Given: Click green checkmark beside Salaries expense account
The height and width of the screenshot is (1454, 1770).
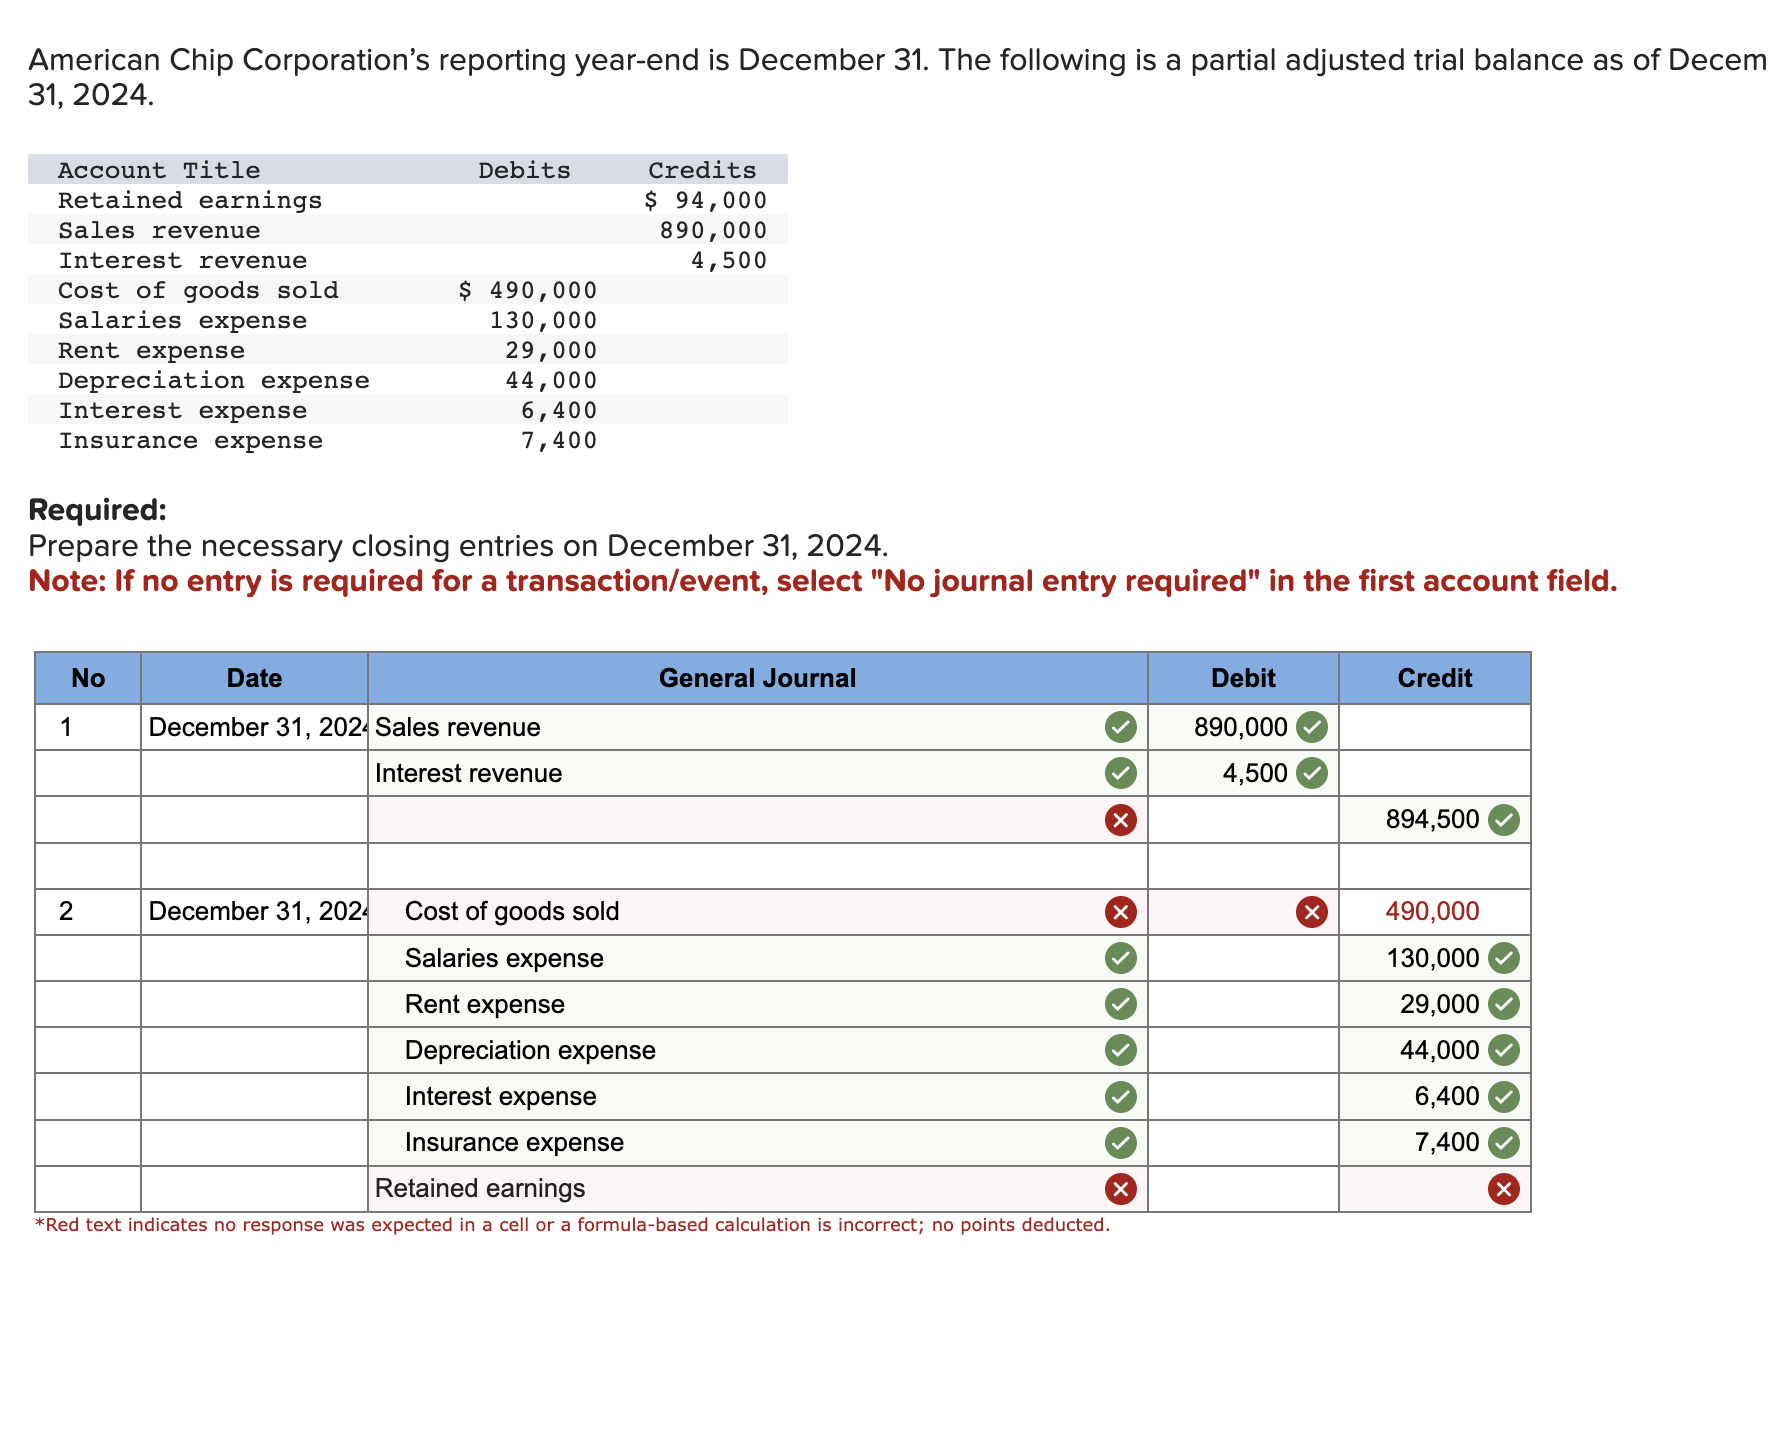Looking at the screenshot, I should click(x=1120, y=958).
